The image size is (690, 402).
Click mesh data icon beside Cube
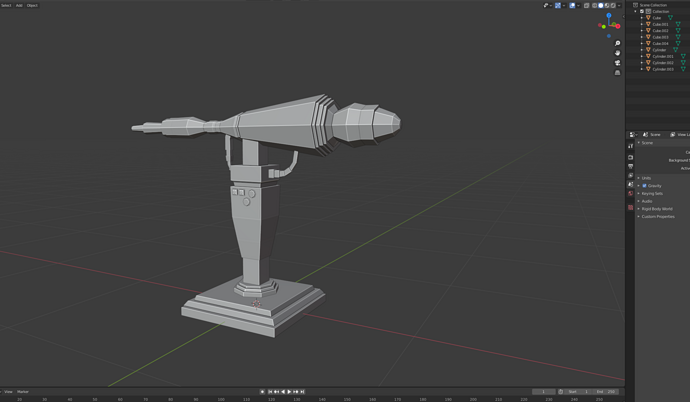click(x=670, y=18)
